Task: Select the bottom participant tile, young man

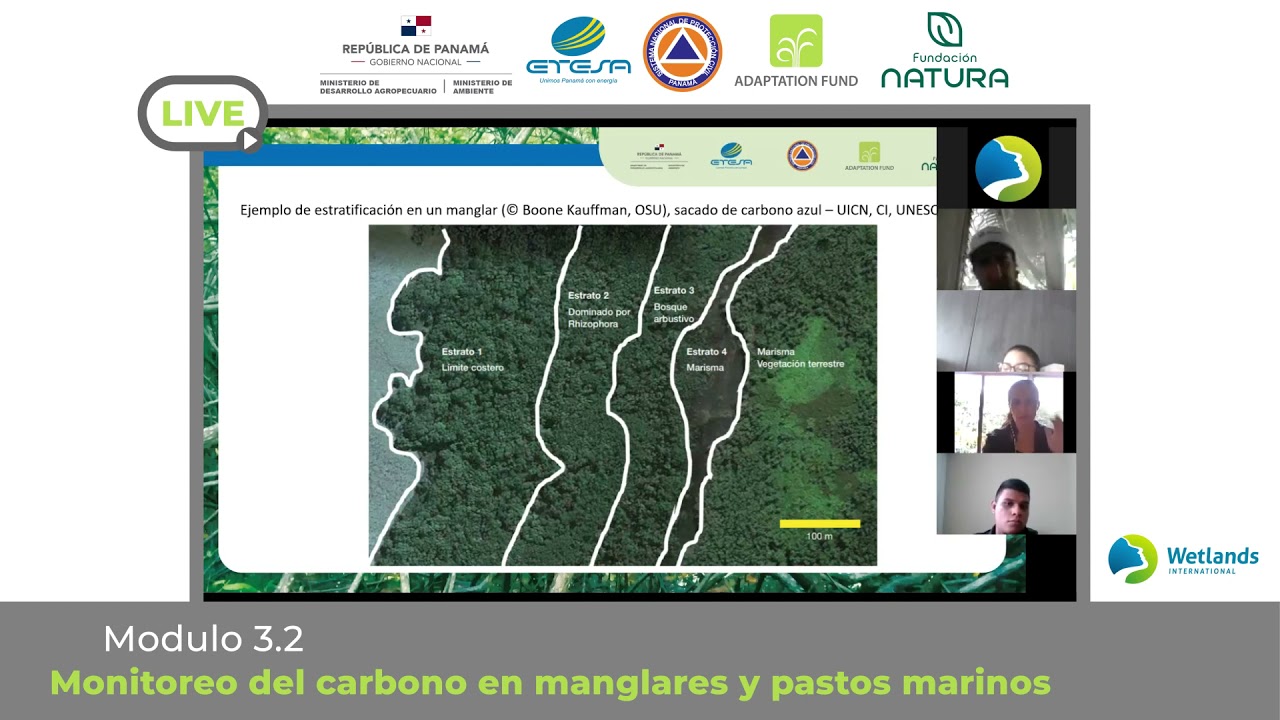Action: [1006, 494]
